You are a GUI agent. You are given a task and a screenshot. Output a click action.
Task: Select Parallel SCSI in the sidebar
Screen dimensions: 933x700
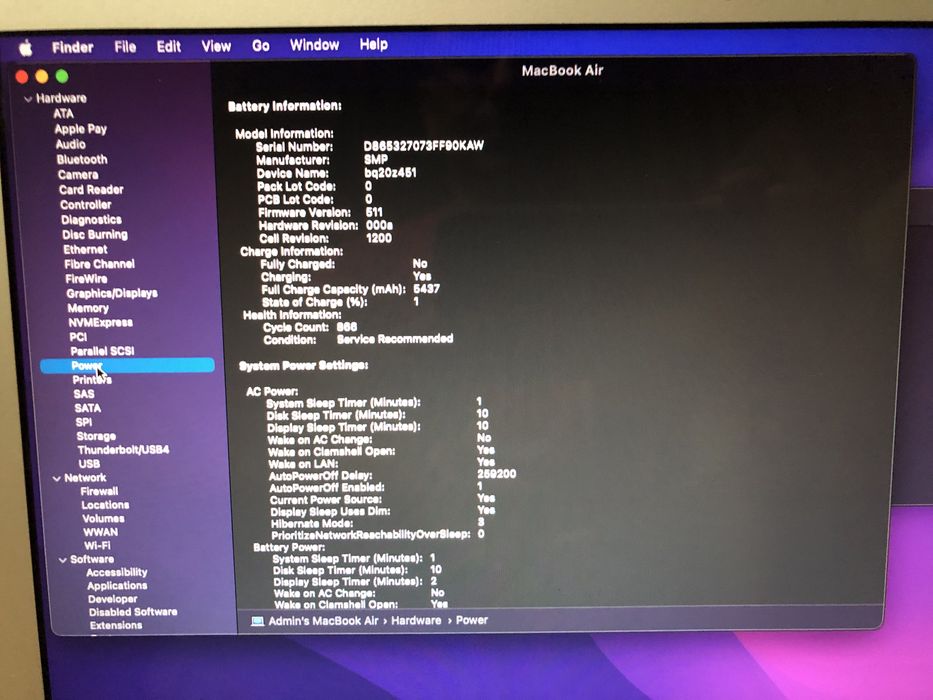102,351
